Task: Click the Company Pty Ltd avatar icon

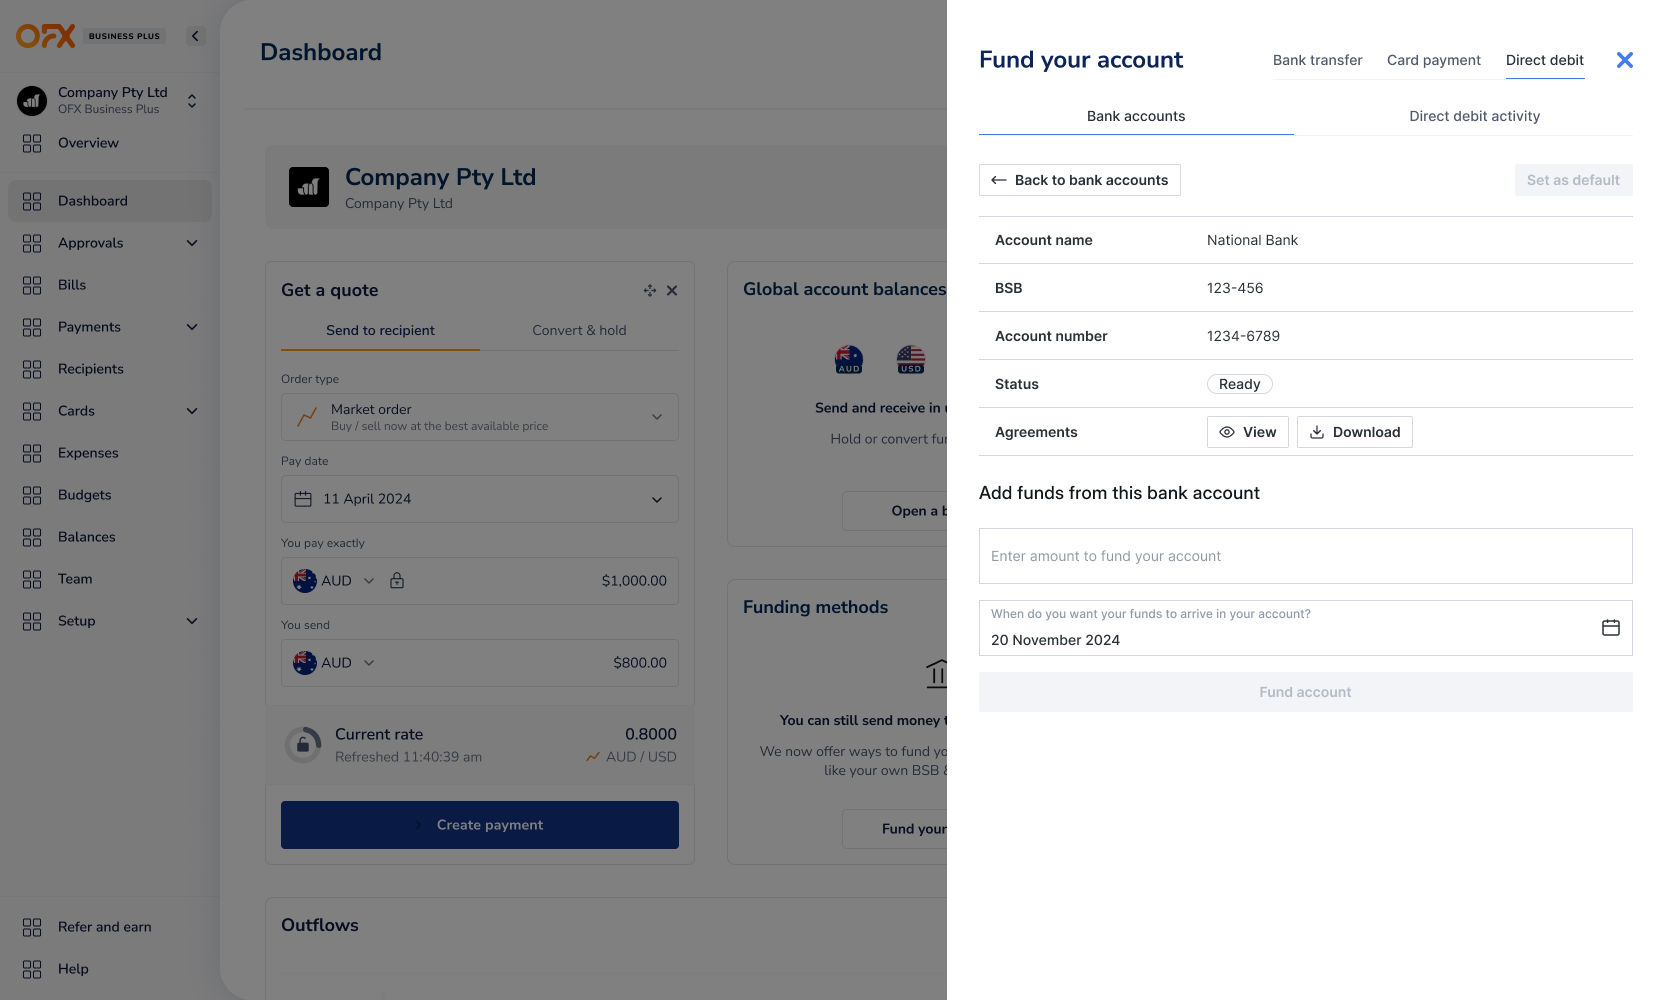Action: tap(32, 100)
